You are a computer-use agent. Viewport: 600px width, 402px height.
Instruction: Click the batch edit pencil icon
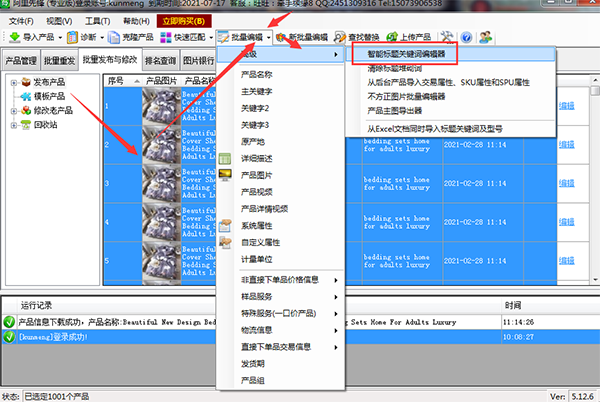pos(223,37)
